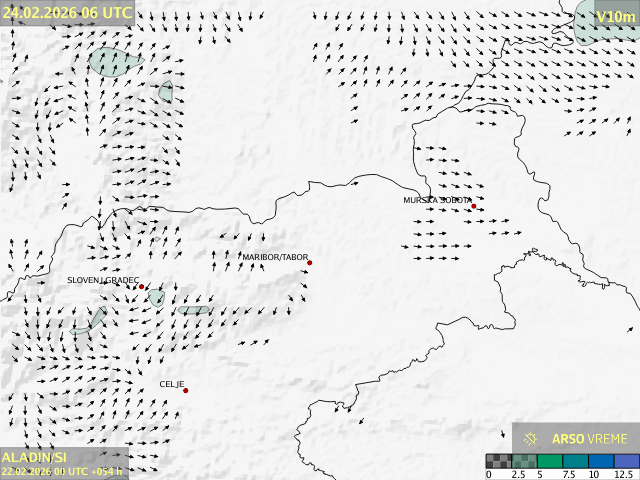
Task: Click the large shaded wind patch at top-left
Action: point(112,62)
